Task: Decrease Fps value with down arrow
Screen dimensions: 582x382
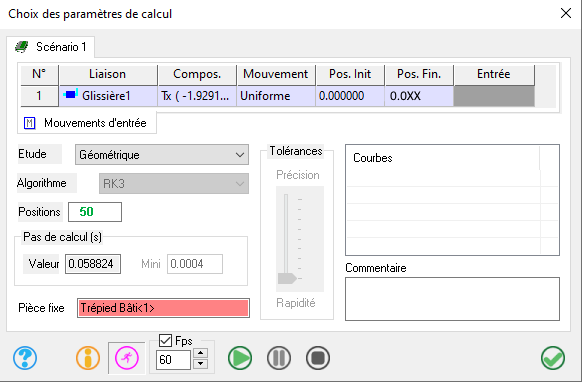Action: point(200,363)
